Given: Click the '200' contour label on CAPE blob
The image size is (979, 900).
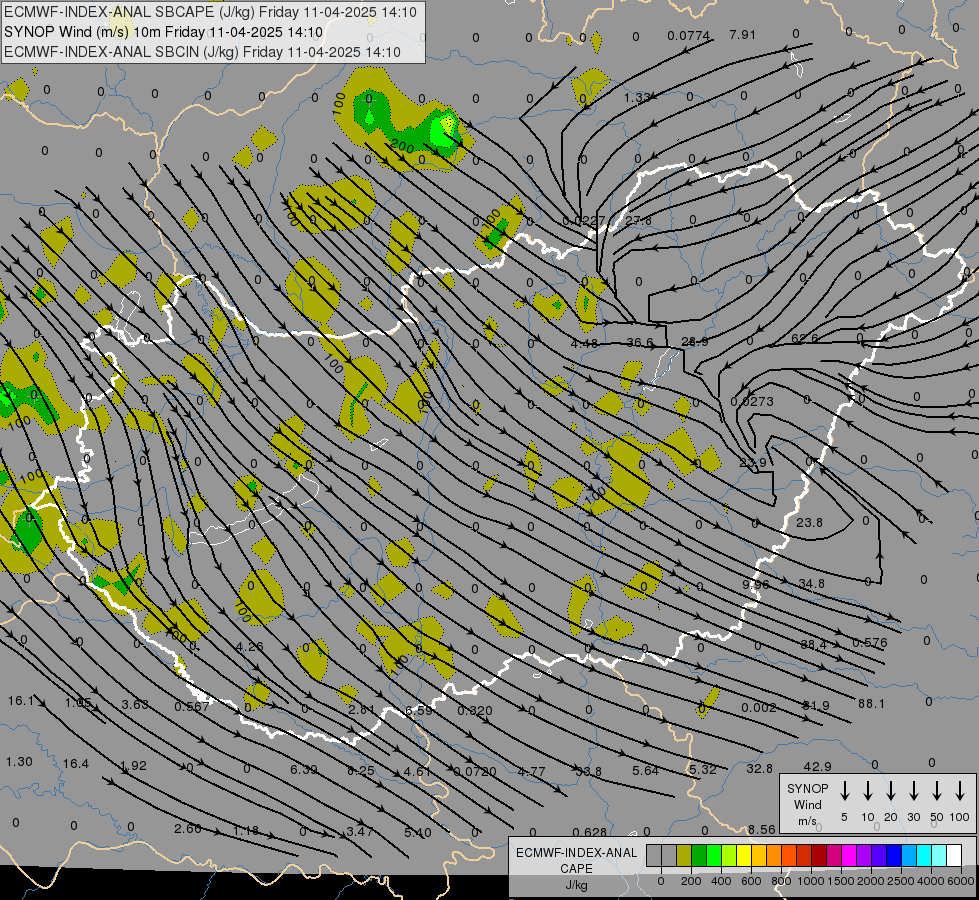Looking at the screenshot, I should [x=402, y=146].
